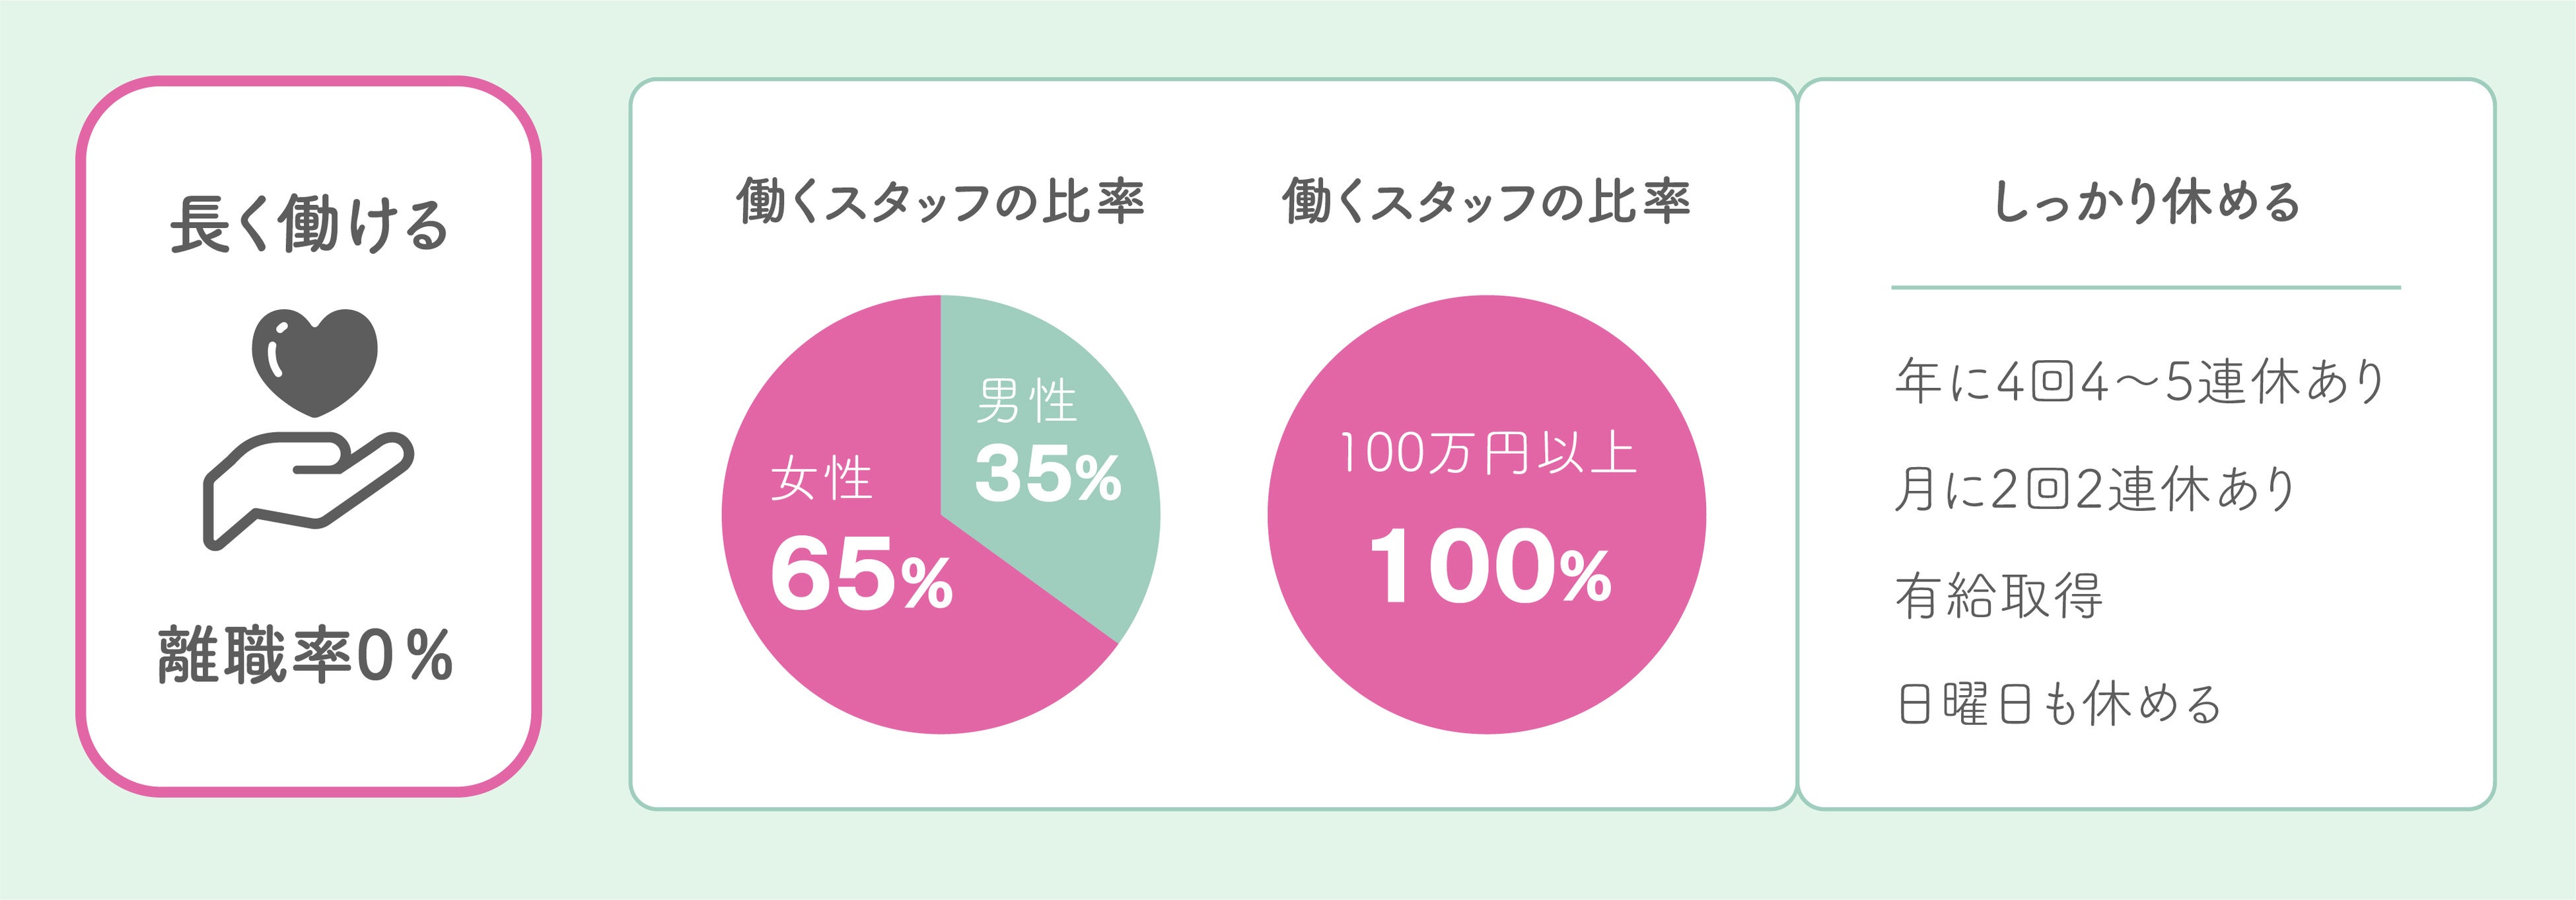This screenshot has height=900, width=2576.
Task: Click the 長く働ける heading
Action: pos(309,223)
